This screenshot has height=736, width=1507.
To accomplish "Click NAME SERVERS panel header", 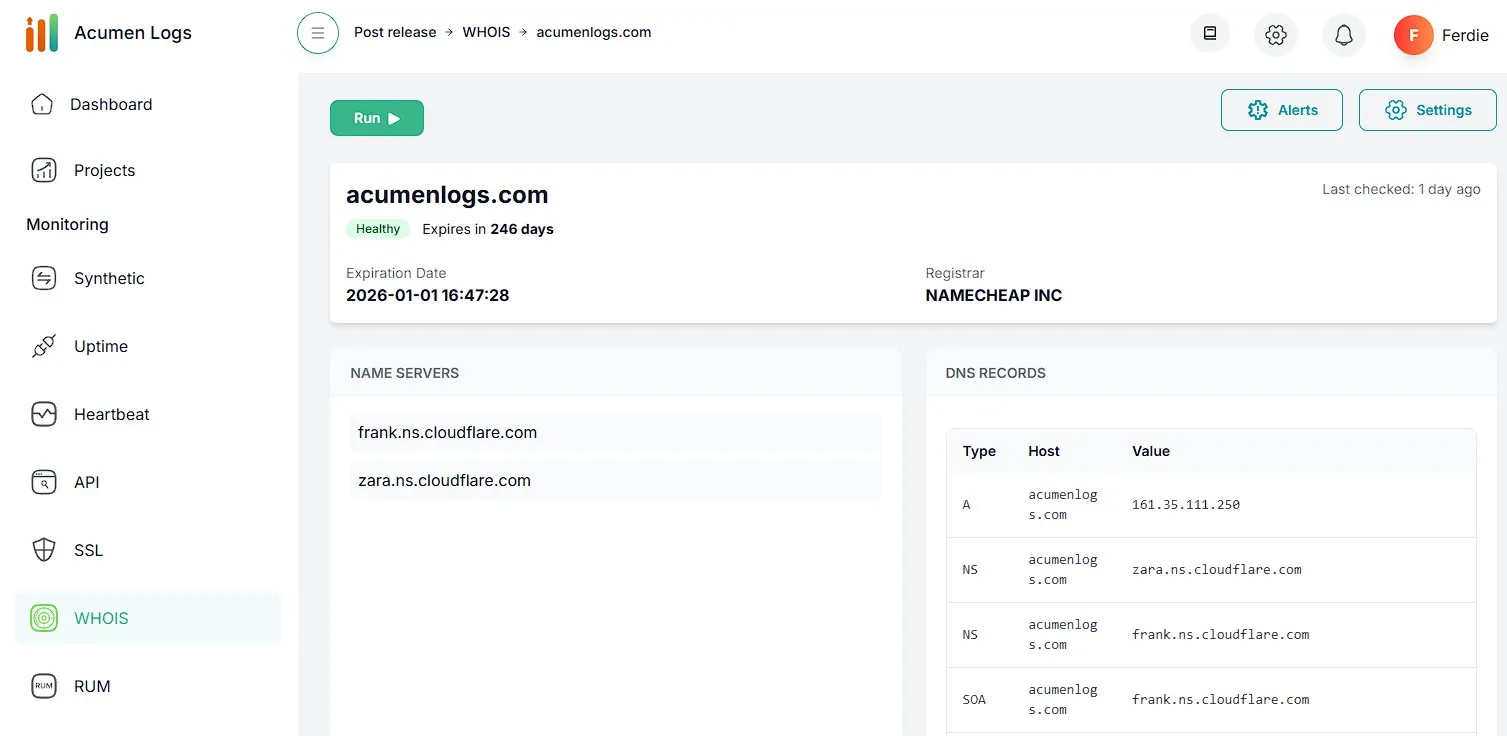I will coord(405,373).
